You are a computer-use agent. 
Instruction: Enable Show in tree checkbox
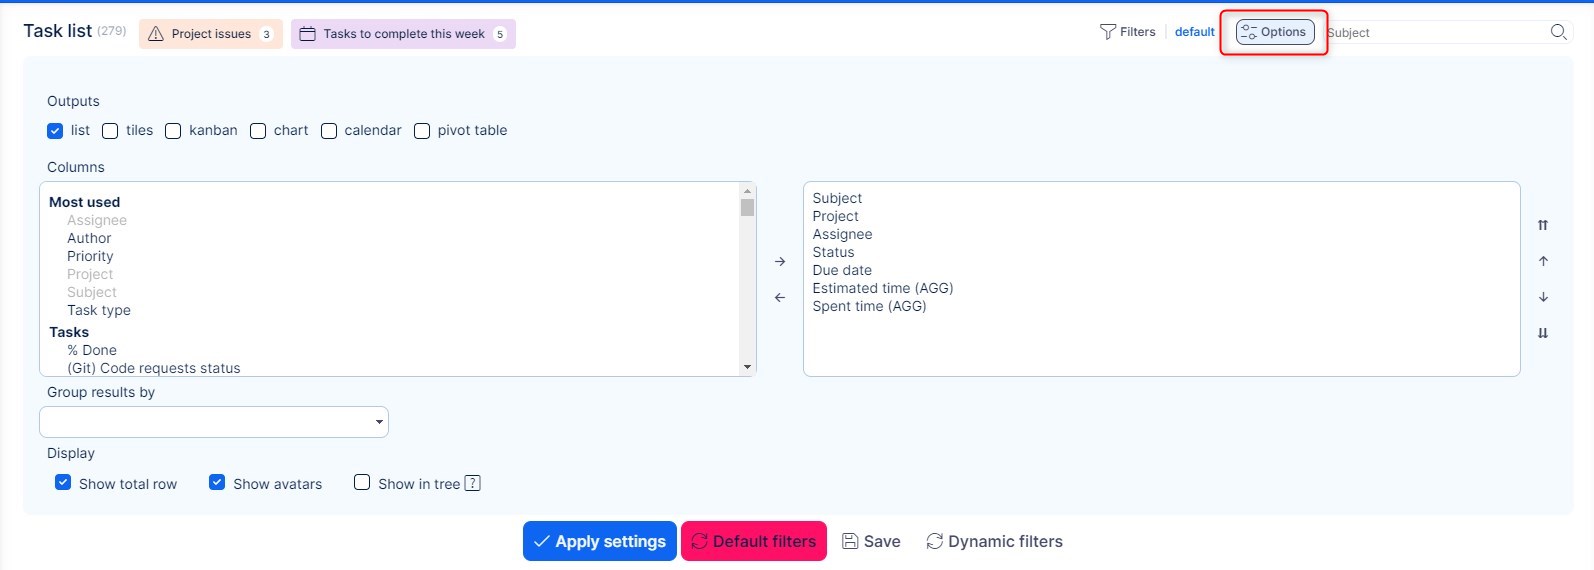(362, 483)
